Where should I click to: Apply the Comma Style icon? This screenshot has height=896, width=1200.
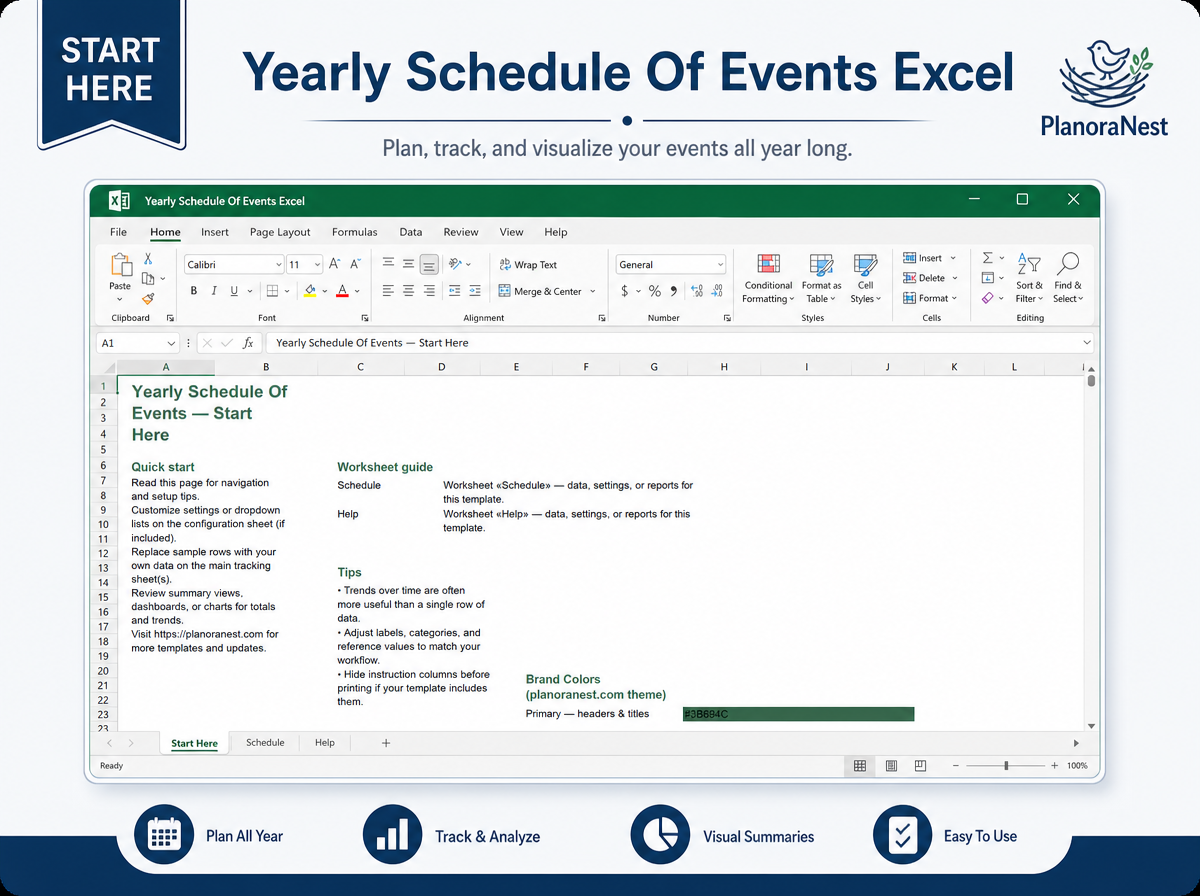[674, 291]
